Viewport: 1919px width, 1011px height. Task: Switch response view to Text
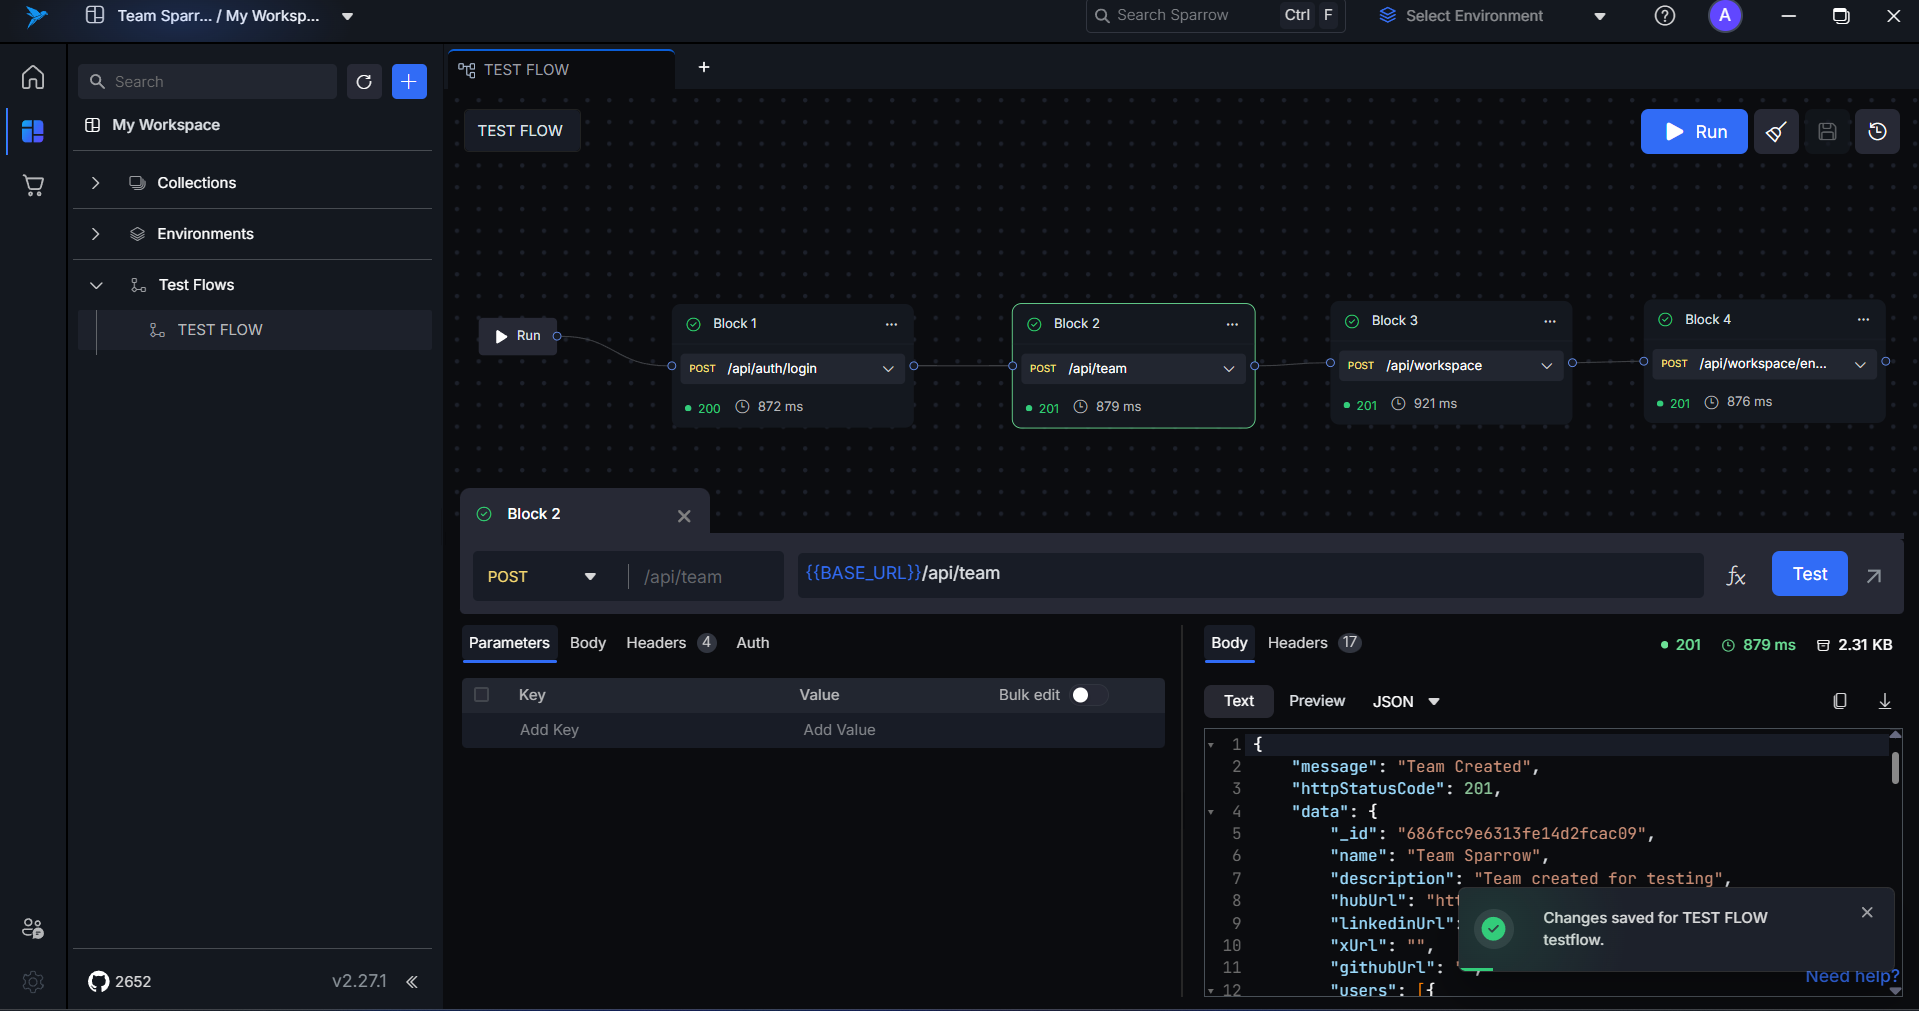(x=1239, y=701)
